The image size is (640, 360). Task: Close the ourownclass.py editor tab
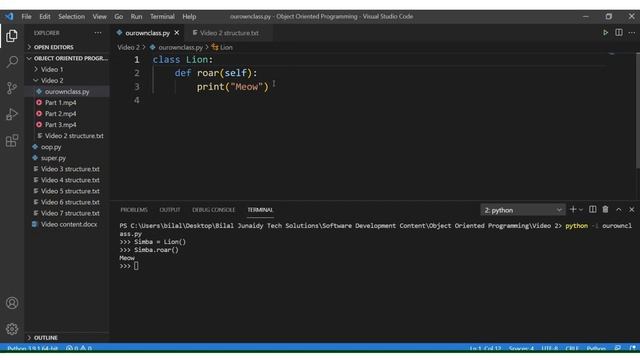click(x=177, y=33)
